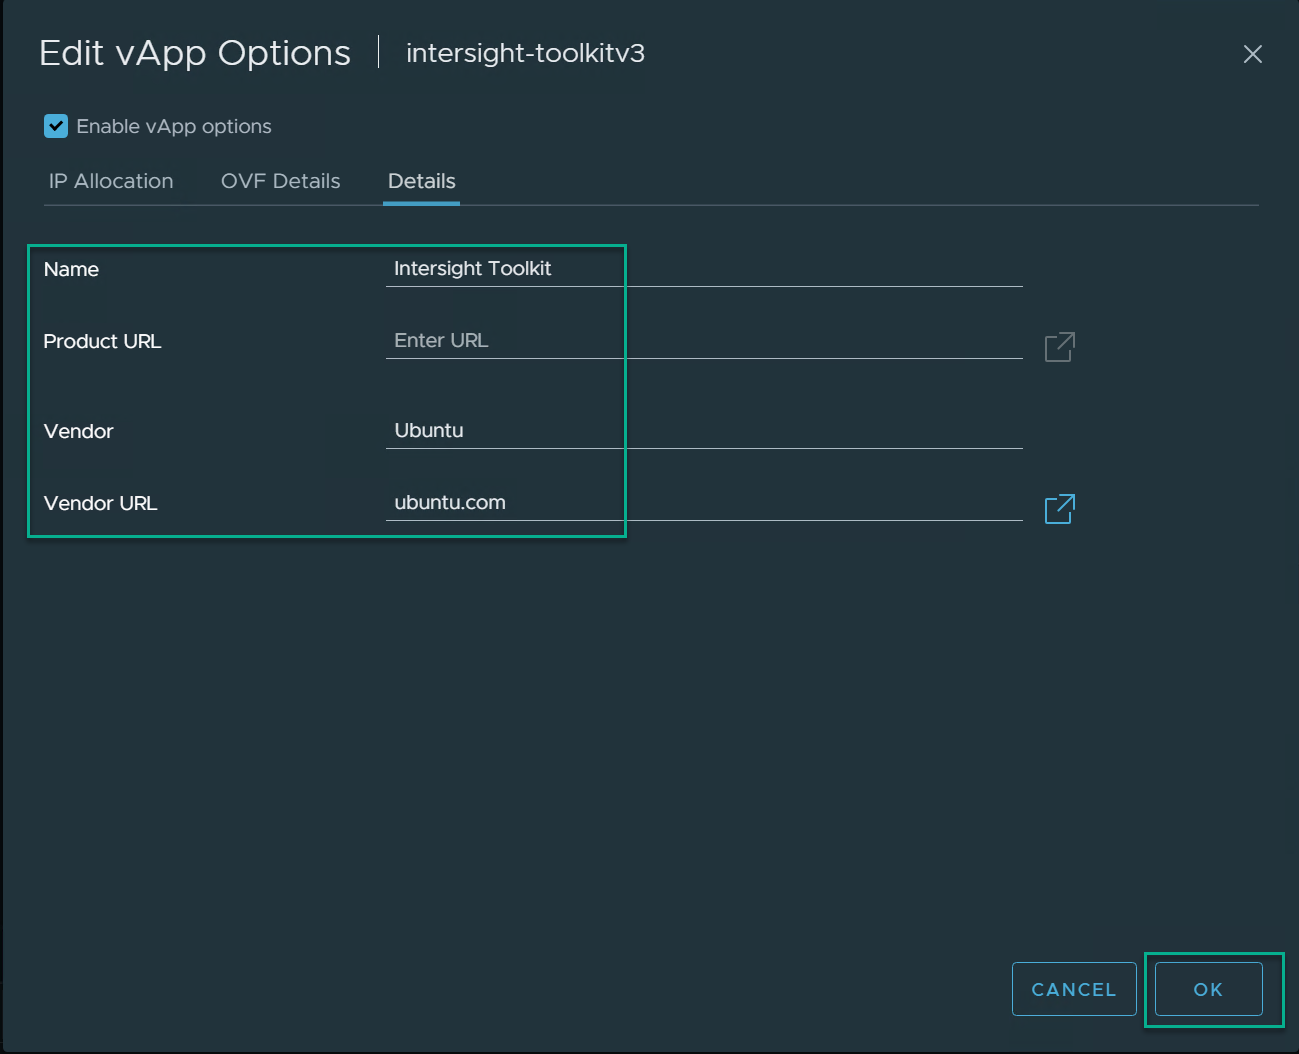Select the Details tab
This screenshot has height=1054, width=1299.
coord(421,181)
